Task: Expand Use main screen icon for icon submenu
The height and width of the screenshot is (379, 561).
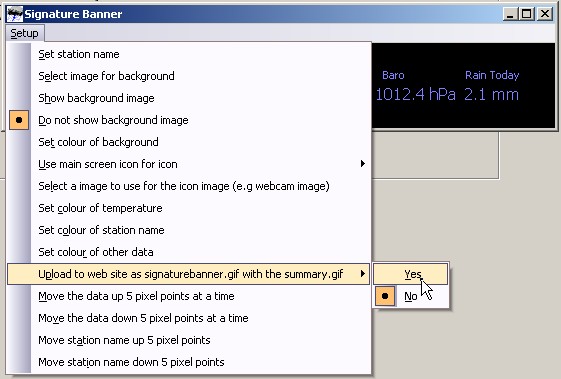Action: tap(189, 164)
